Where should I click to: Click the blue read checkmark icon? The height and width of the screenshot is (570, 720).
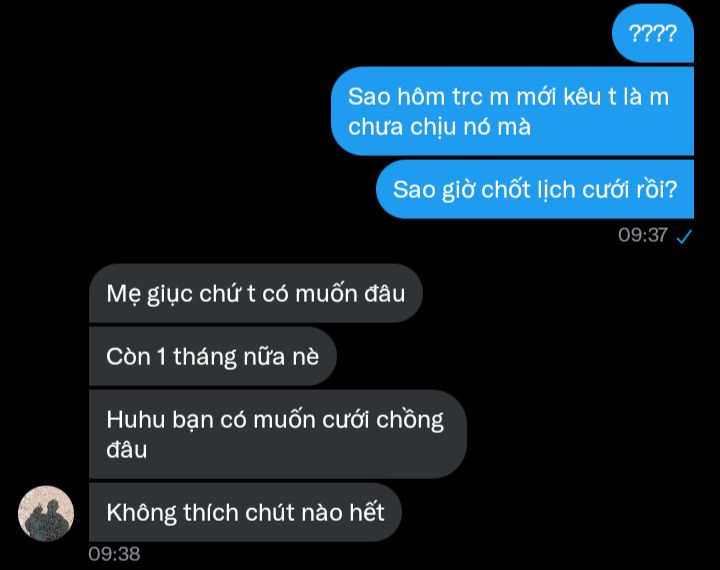pos(684,236)
